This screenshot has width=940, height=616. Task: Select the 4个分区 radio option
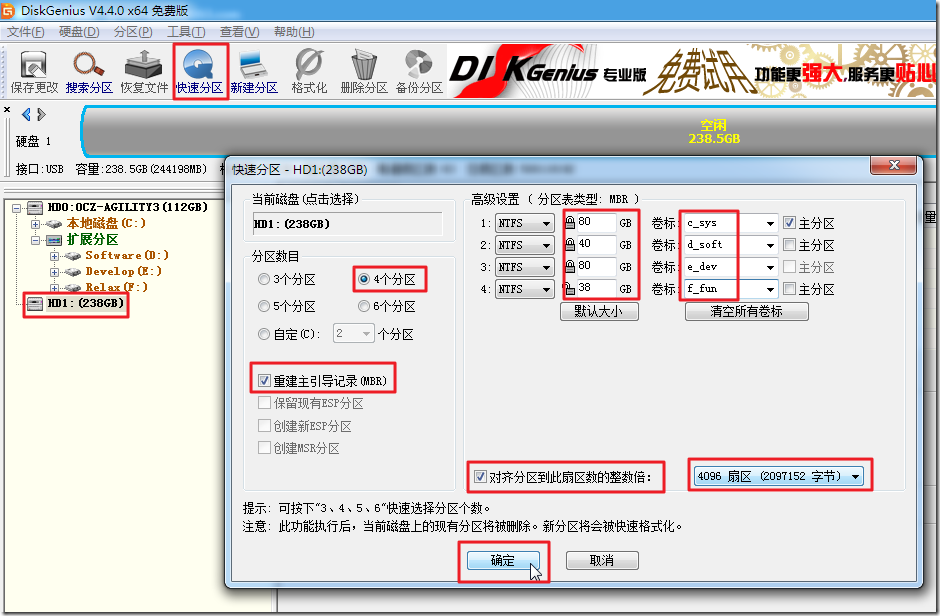click(364, 279)
